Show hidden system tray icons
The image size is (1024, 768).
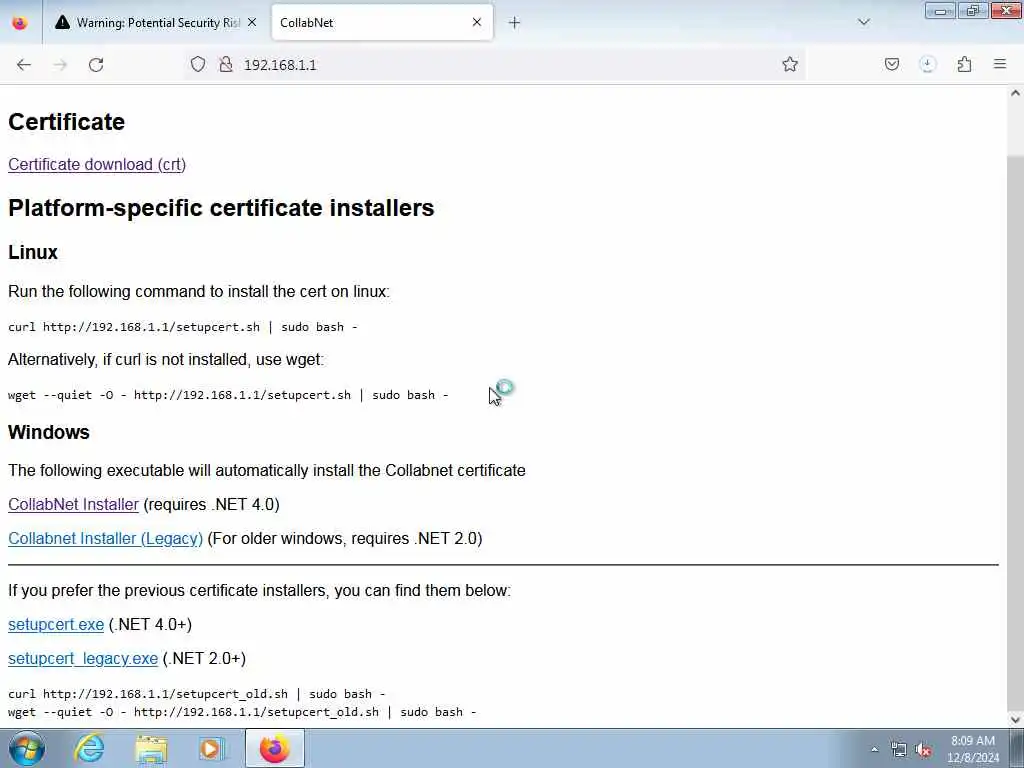pos(874,749)
